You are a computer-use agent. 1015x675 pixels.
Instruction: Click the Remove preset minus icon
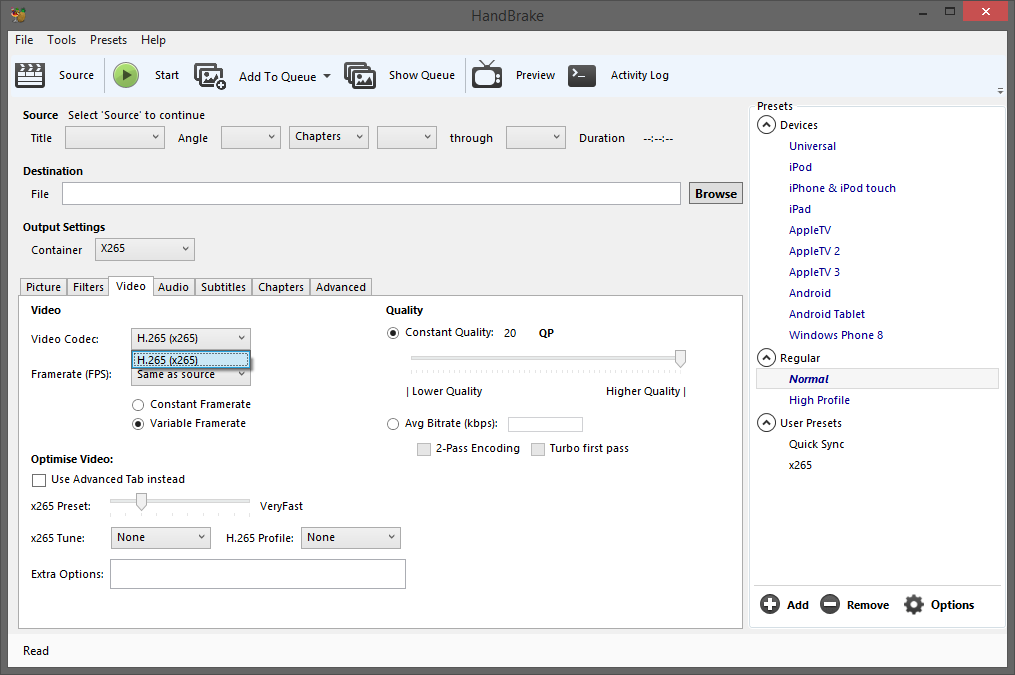pos(830,604)
